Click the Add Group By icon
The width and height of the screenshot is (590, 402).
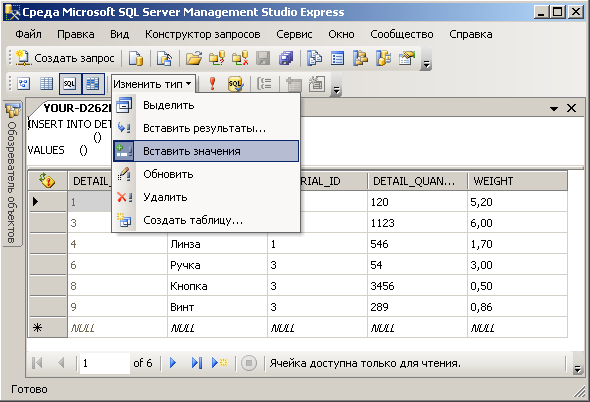tap(264, 84)
